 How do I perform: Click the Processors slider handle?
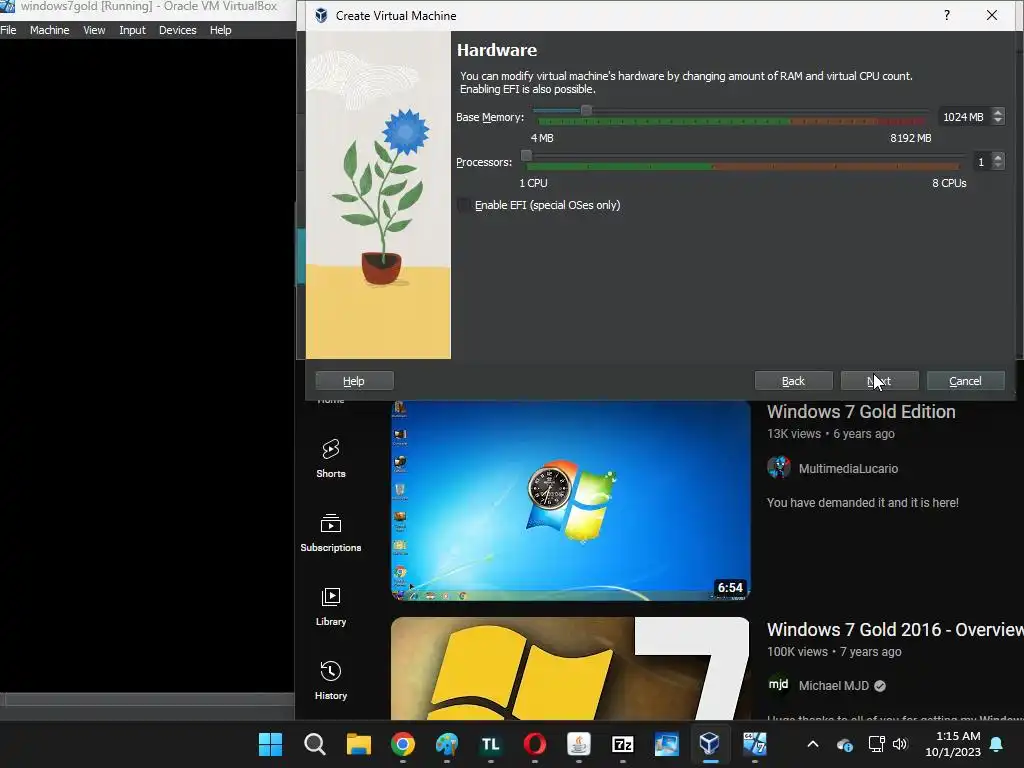(526, 155)
